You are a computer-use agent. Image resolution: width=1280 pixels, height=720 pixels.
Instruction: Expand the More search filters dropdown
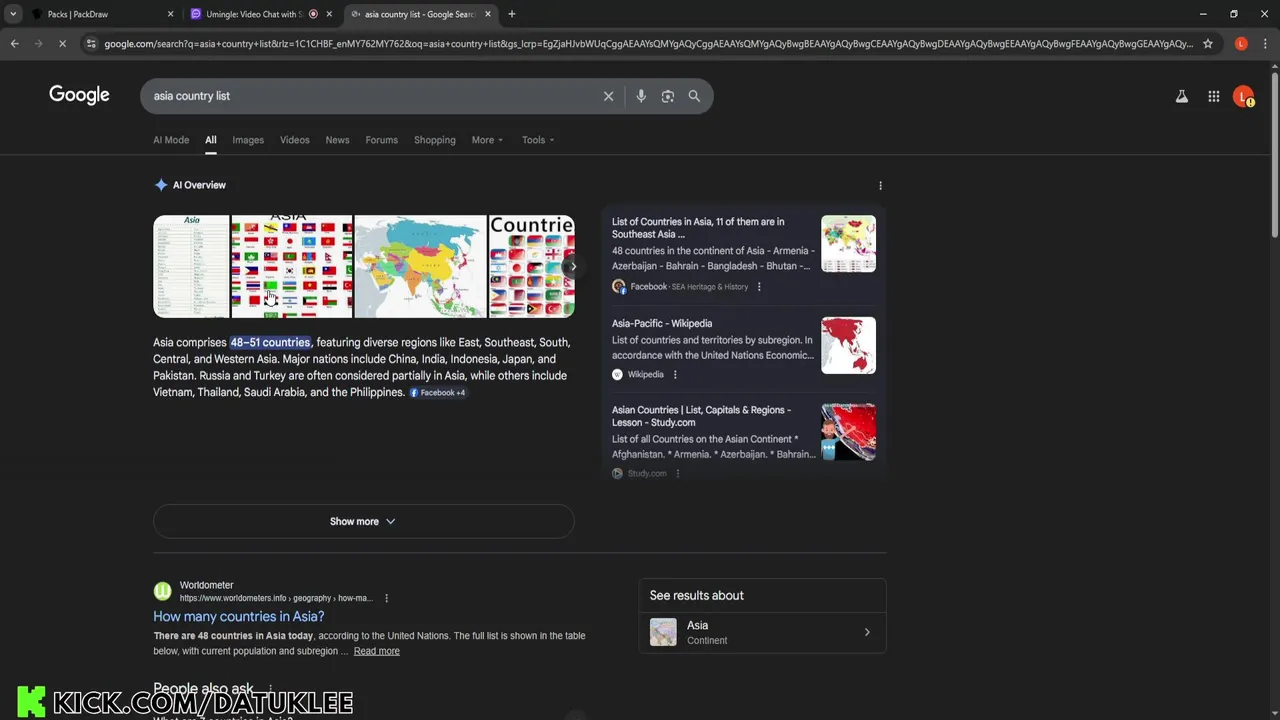pos(487,140)
